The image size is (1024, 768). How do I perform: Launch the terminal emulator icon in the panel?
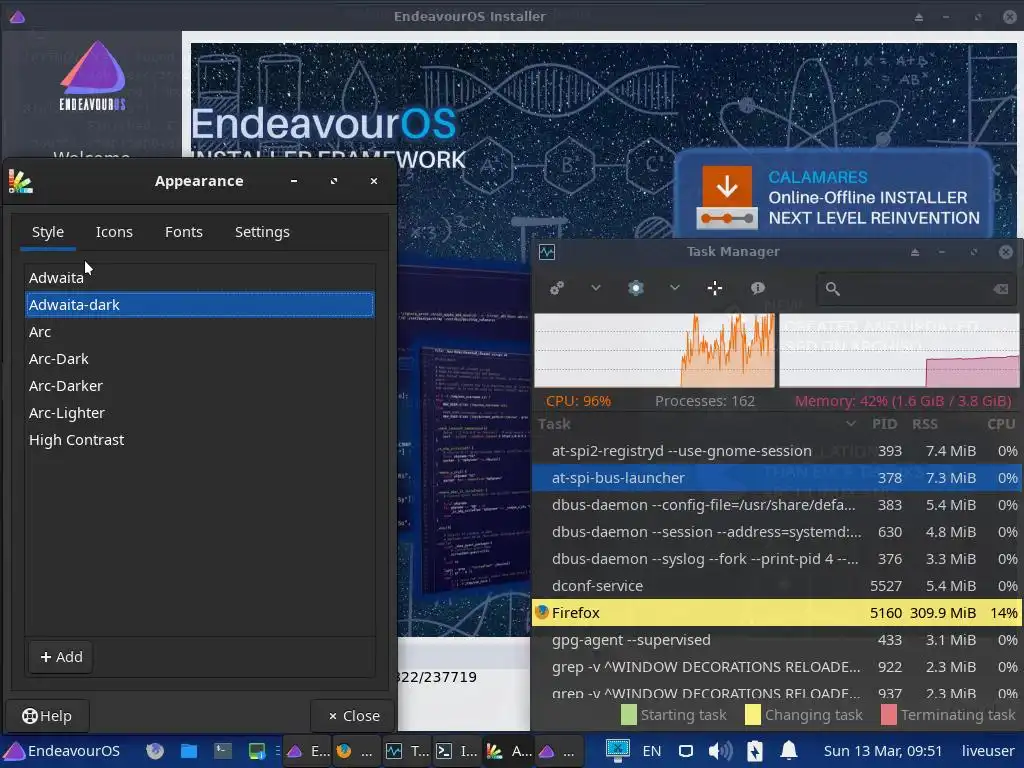223,751
